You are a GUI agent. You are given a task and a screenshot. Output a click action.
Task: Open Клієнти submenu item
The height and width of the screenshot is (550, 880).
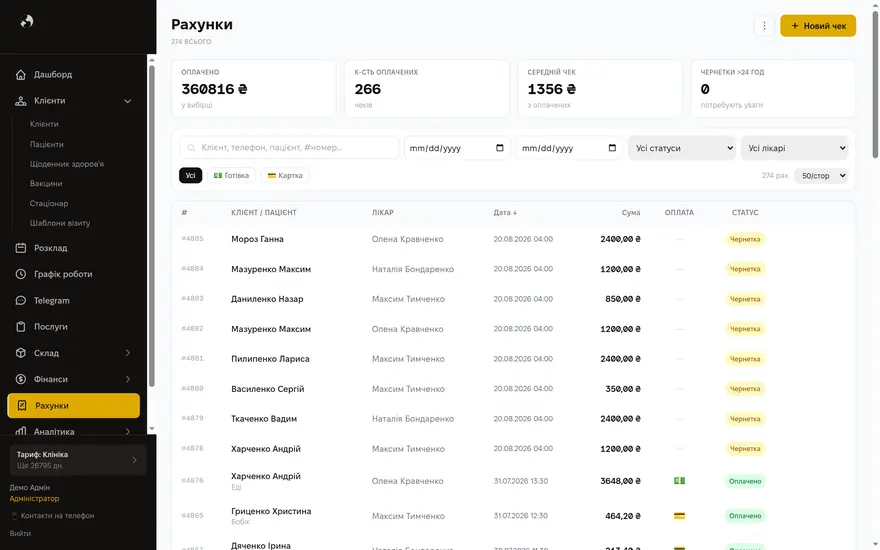tap(44, 124)
